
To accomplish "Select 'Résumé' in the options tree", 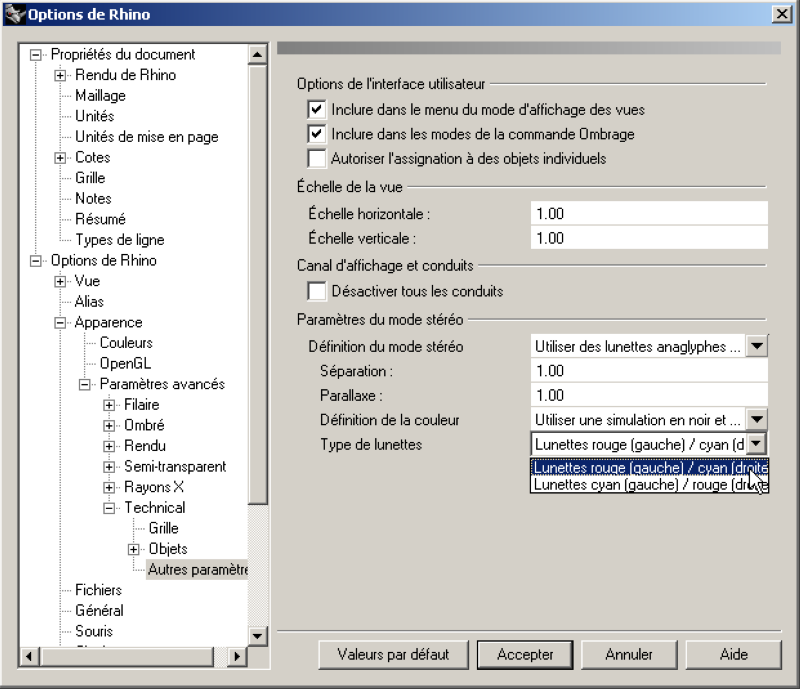I will (100, 219).
